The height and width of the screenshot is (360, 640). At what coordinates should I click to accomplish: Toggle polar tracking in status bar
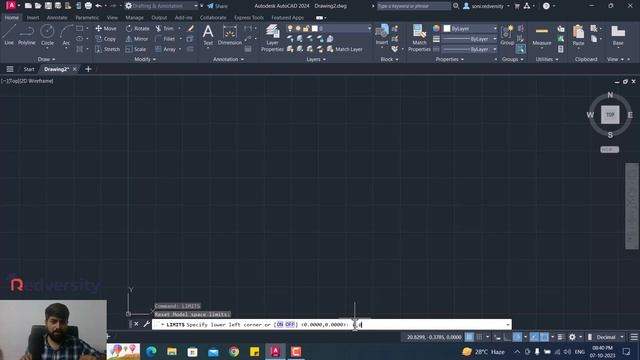517,337
